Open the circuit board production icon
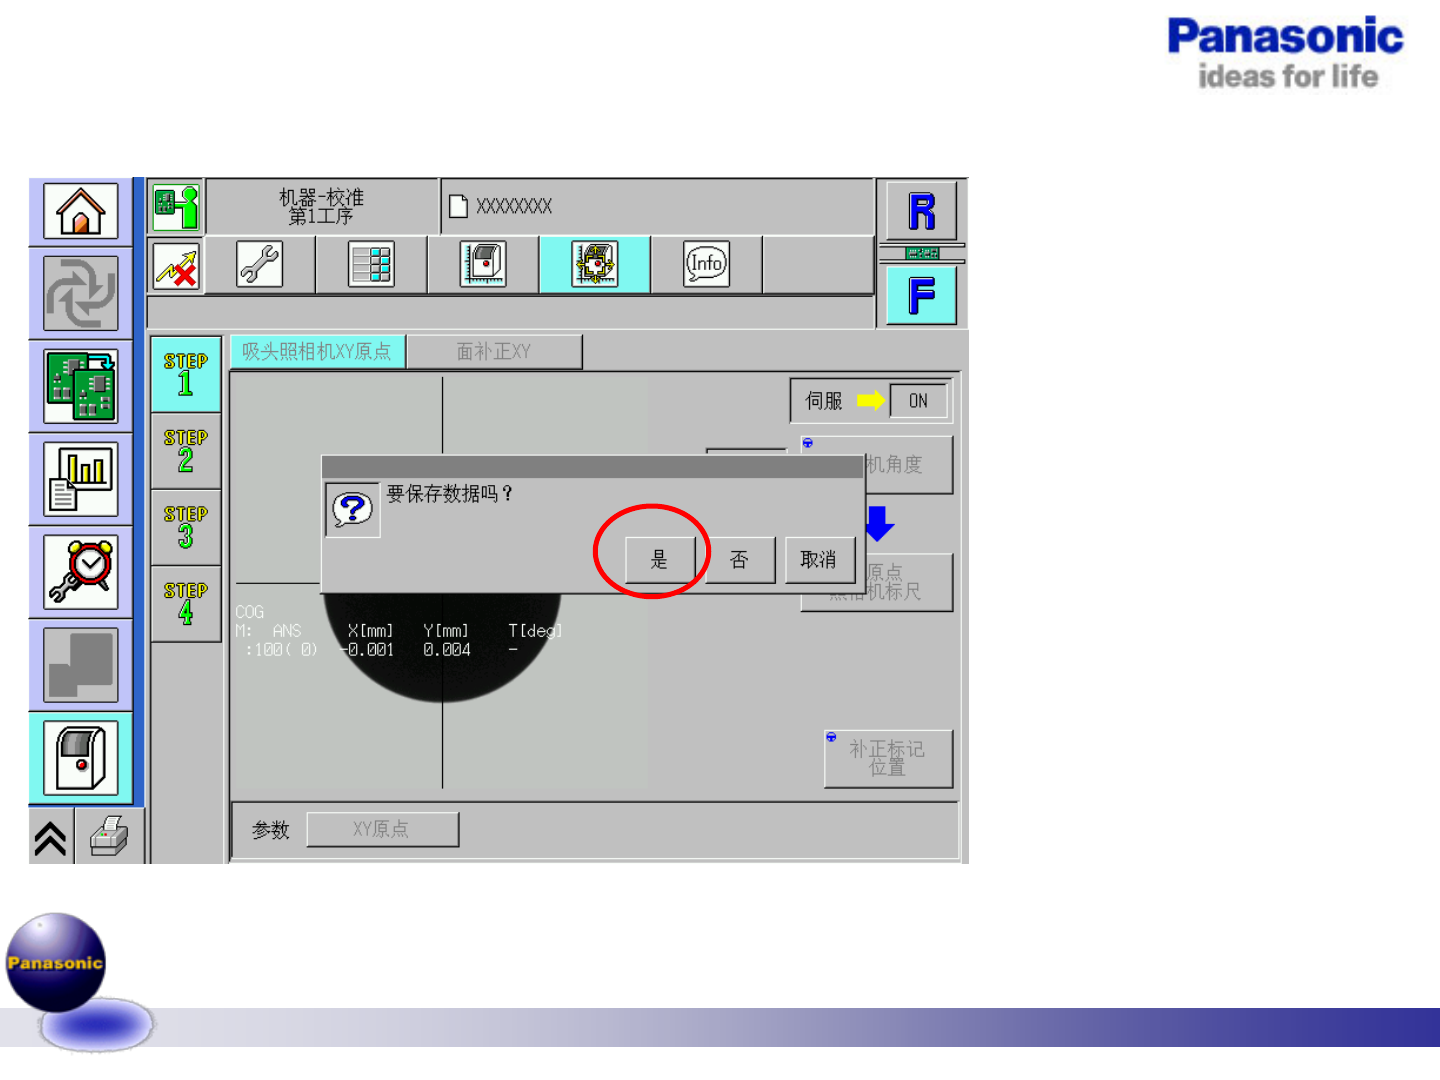This screenshot has width=1440, height=1080. coord(81,386)
